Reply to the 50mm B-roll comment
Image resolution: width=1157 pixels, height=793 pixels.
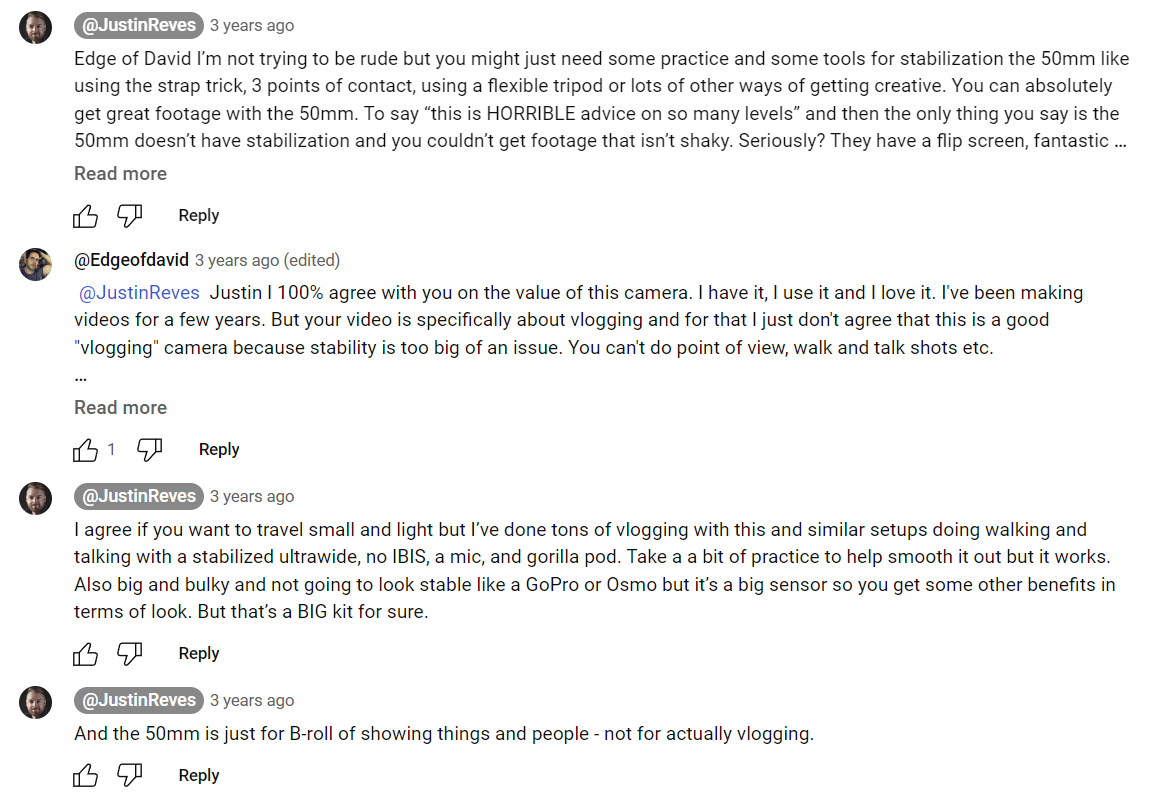pos(198,775)
